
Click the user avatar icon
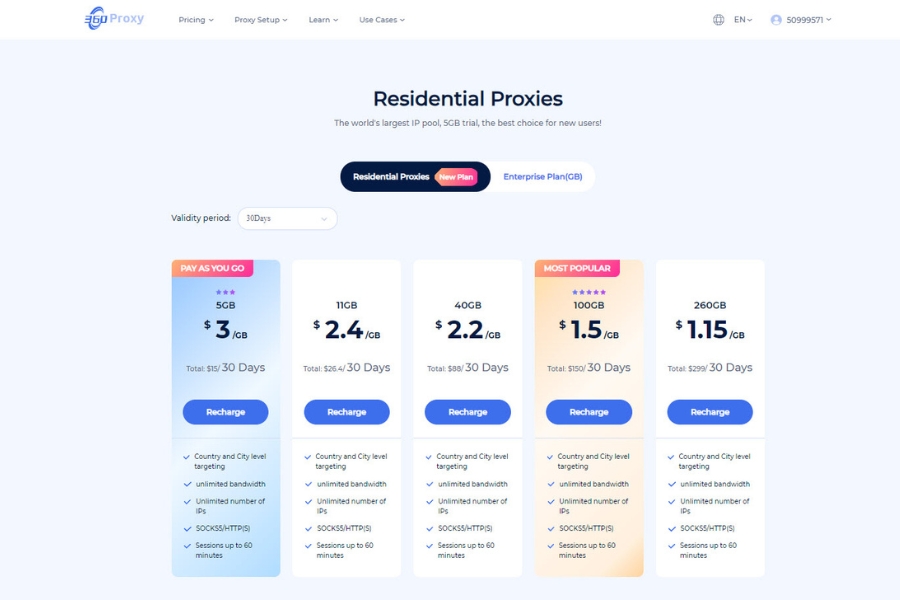pos(776,20)
